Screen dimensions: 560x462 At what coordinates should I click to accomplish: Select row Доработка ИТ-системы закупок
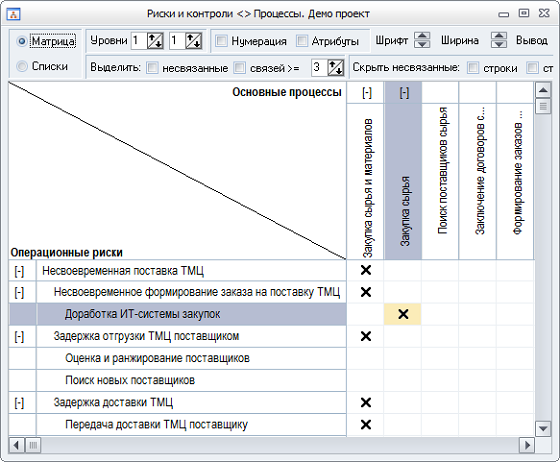pyautogui.click(x=191, y=314)
